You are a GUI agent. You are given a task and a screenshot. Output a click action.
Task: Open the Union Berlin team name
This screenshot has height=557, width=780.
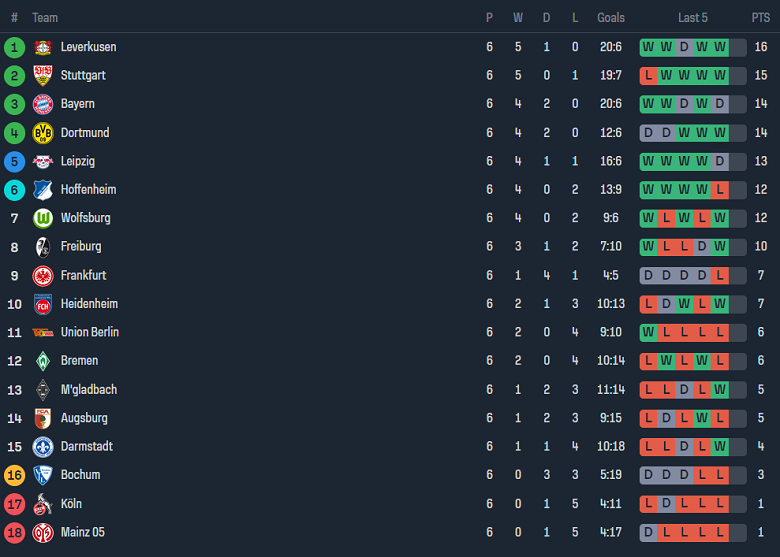click(x=90, y=332)
